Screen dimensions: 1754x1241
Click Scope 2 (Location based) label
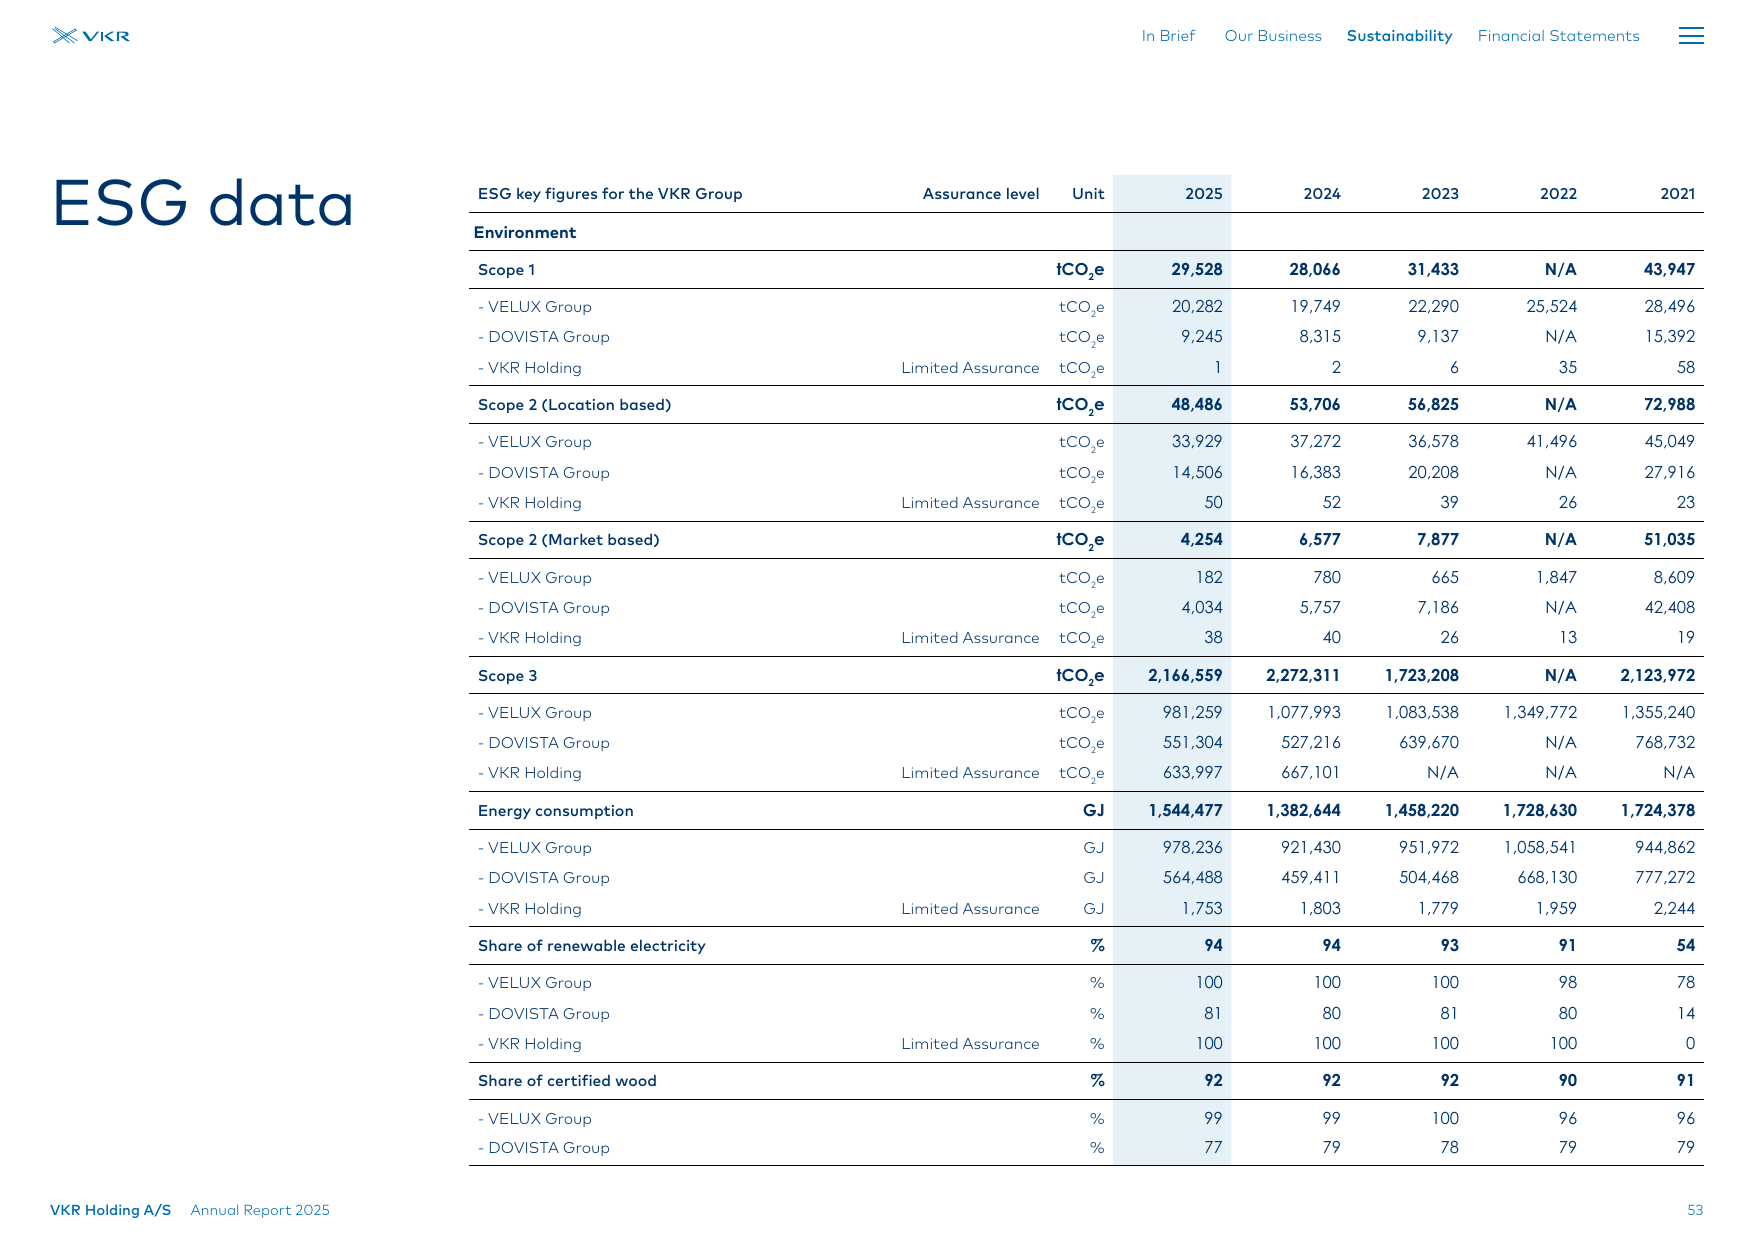pyautogui.click(x=574, y=405)
